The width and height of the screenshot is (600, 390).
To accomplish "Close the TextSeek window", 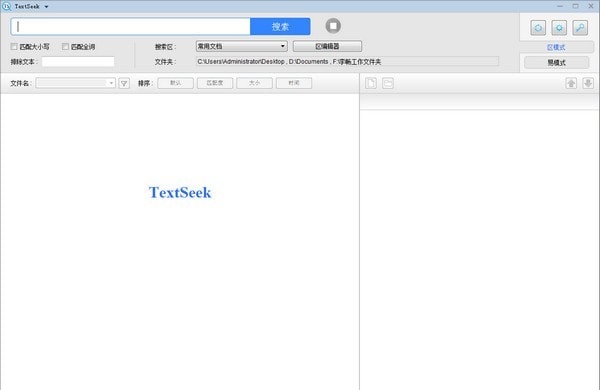I will [591, 6].
